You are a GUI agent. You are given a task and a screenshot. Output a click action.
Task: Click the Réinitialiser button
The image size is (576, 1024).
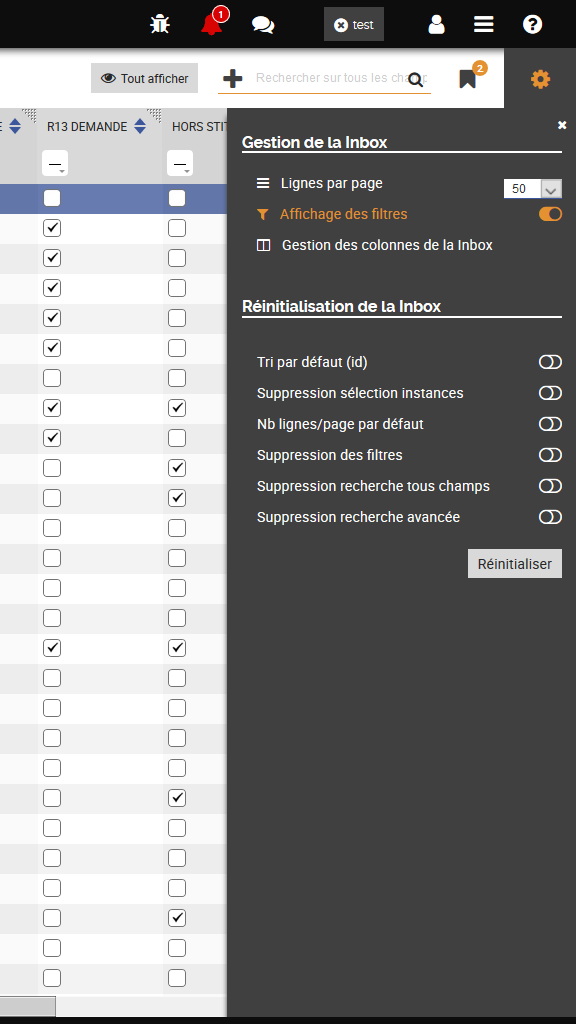click(515, 564)
